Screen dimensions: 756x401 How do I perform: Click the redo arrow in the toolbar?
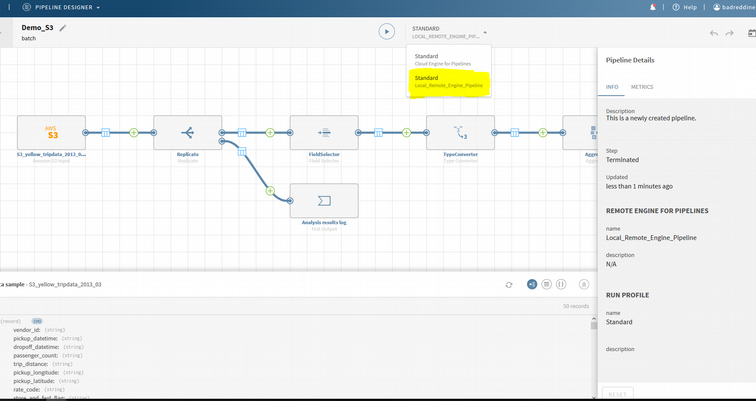coord(730,33)
